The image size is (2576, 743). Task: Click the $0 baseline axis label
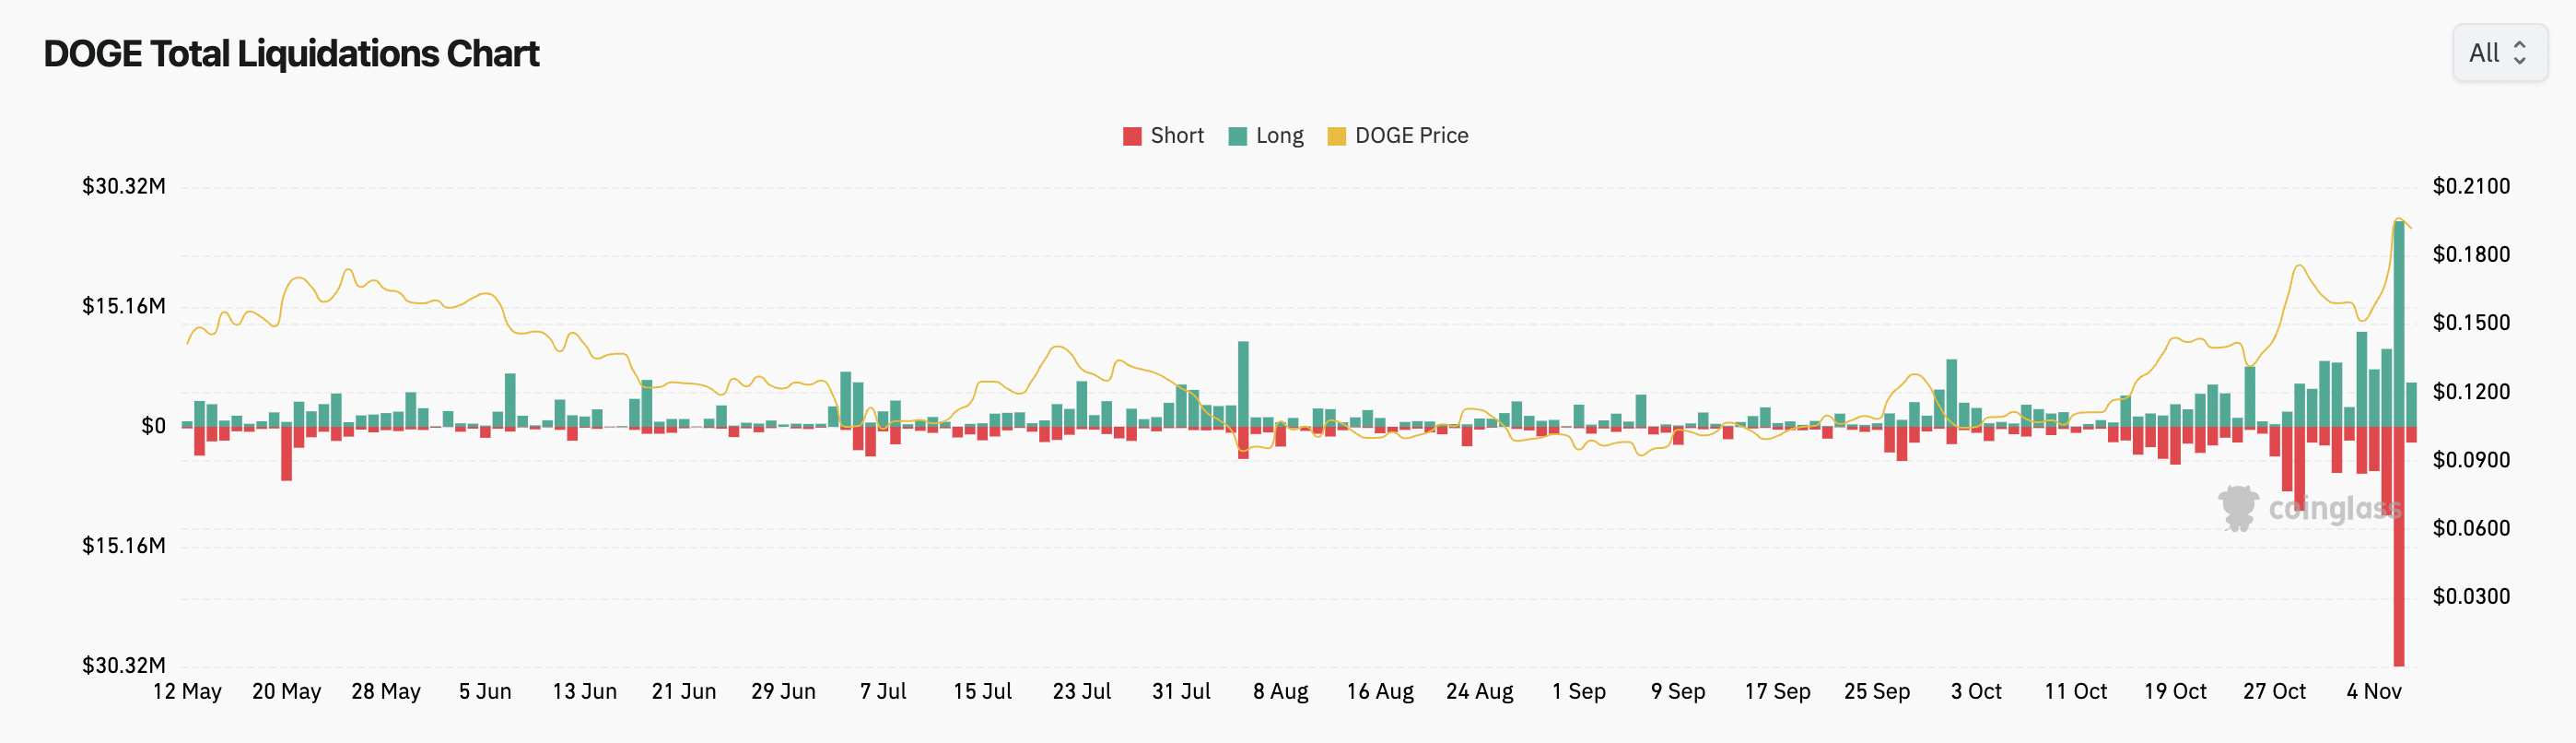(153, 427)
